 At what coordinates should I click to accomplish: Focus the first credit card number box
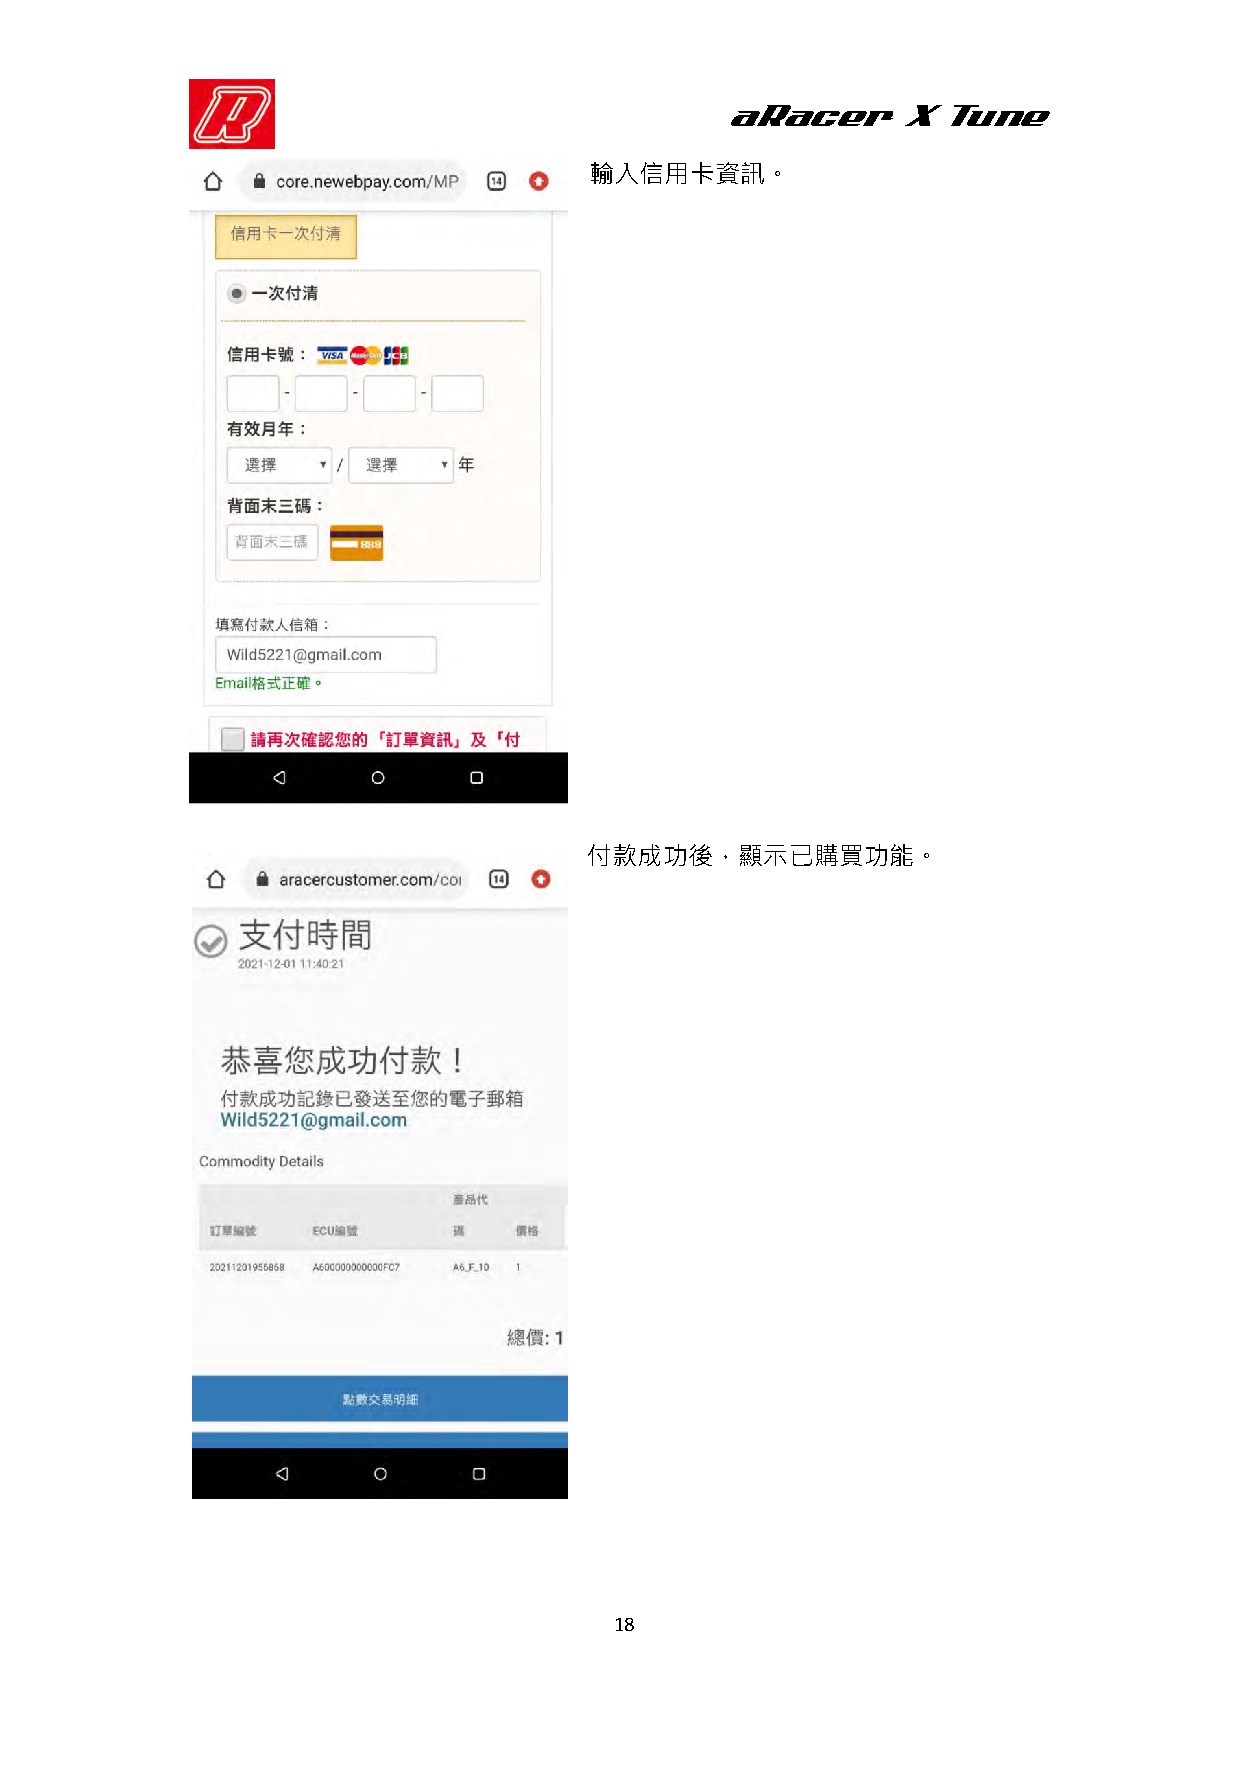click(x=253, y=393)
